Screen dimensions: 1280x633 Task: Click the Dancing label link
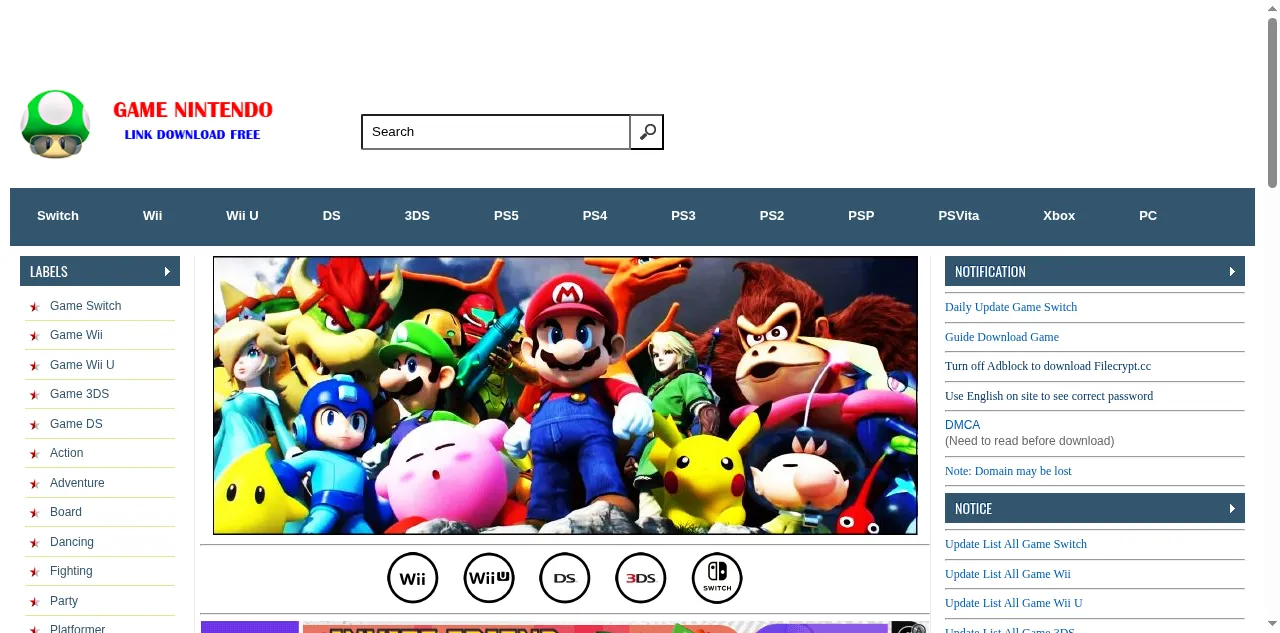tap(72, 542)
